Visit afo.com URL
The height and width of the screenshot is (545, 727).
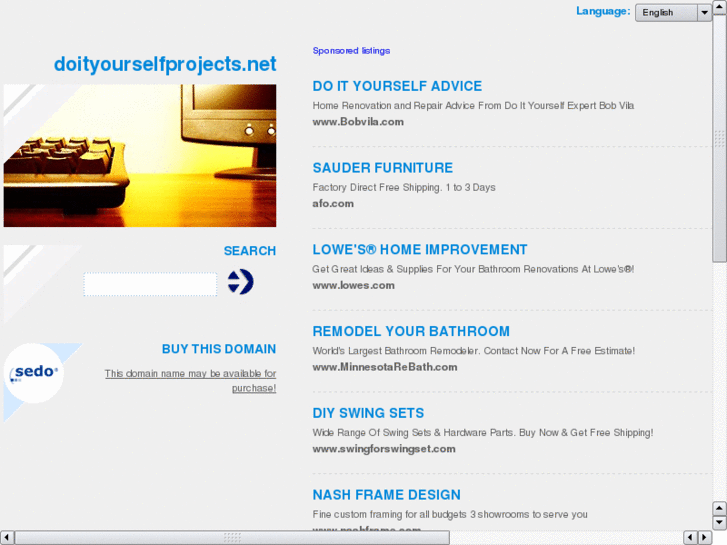tap(333, 204)
